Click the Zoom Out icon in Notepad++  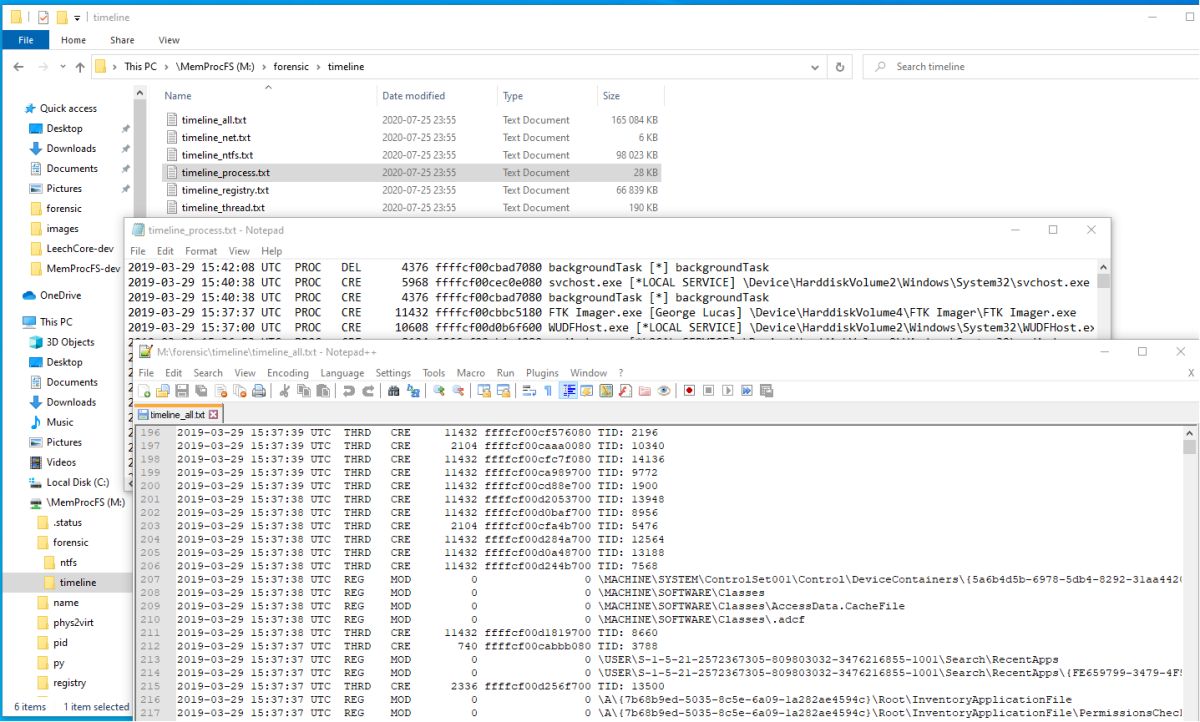point(458,390)
